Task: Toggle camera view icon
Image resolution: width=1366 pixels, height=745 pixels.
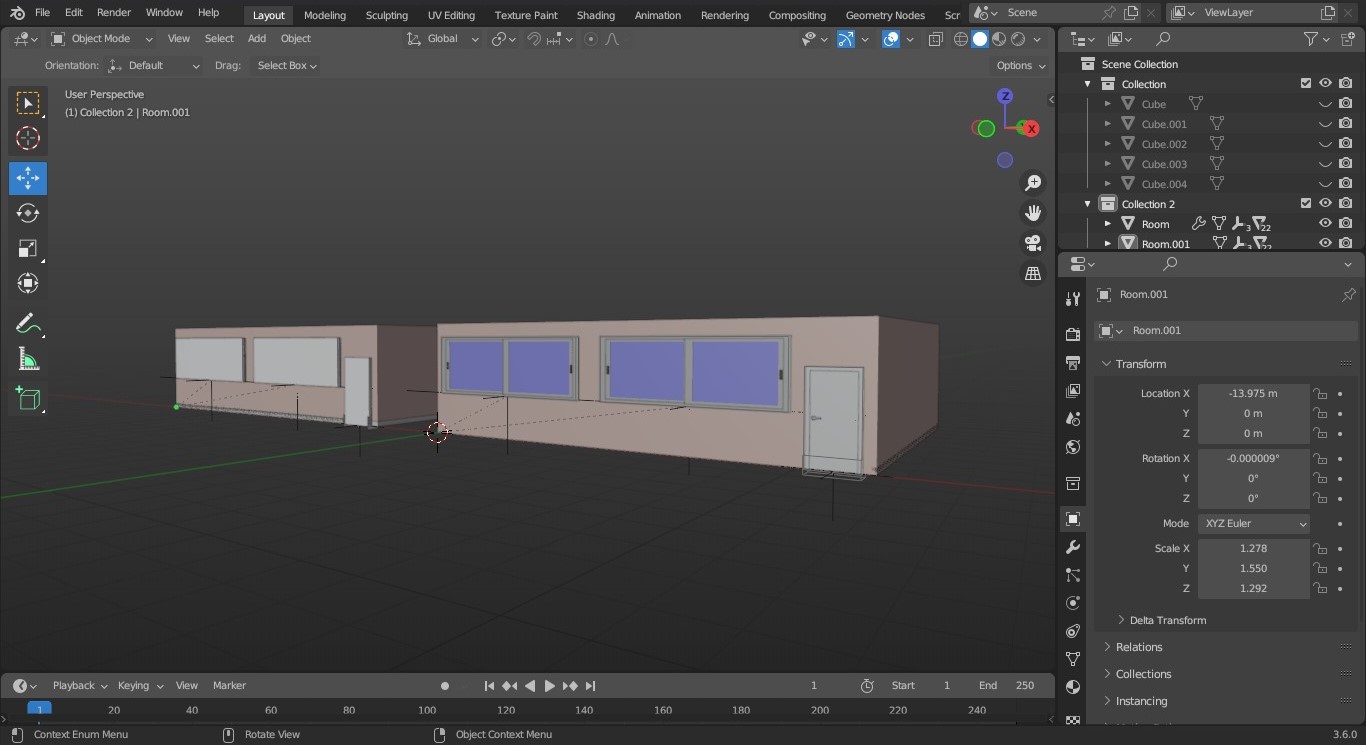Action: coord(1033,243)
